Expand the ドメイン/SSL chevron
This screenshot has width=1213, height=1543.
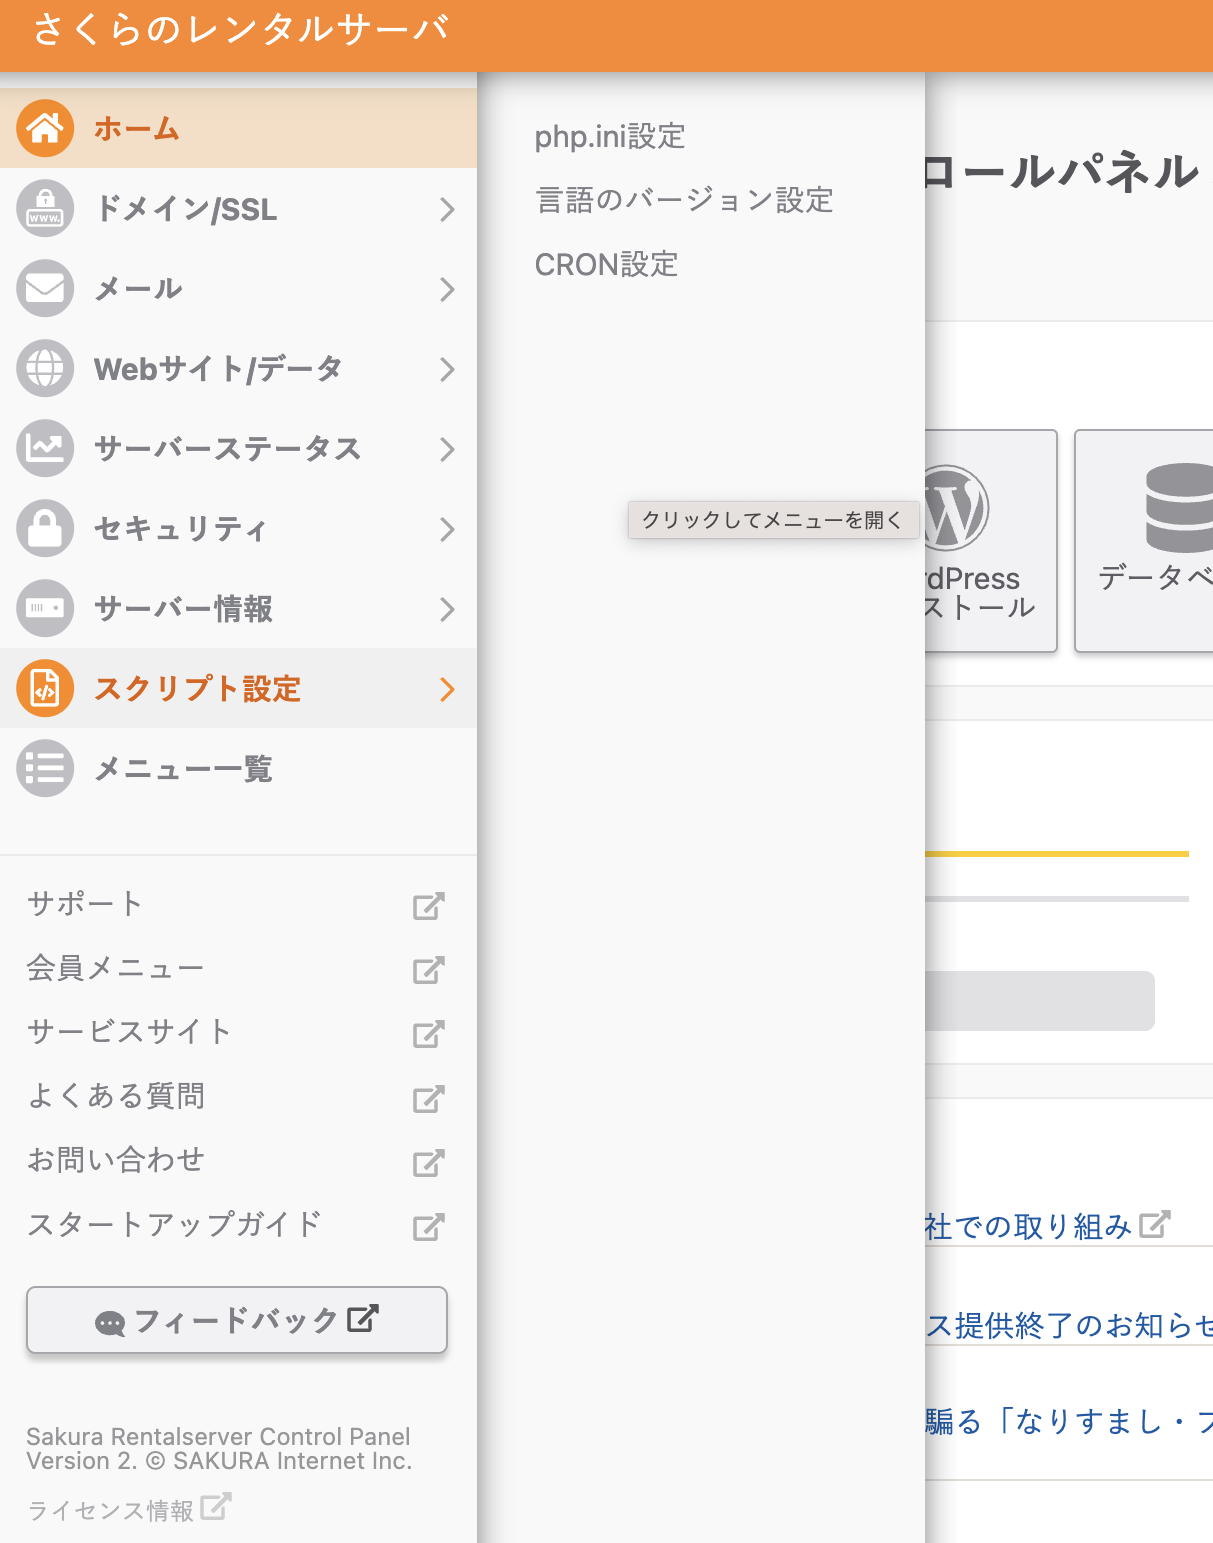447,208
